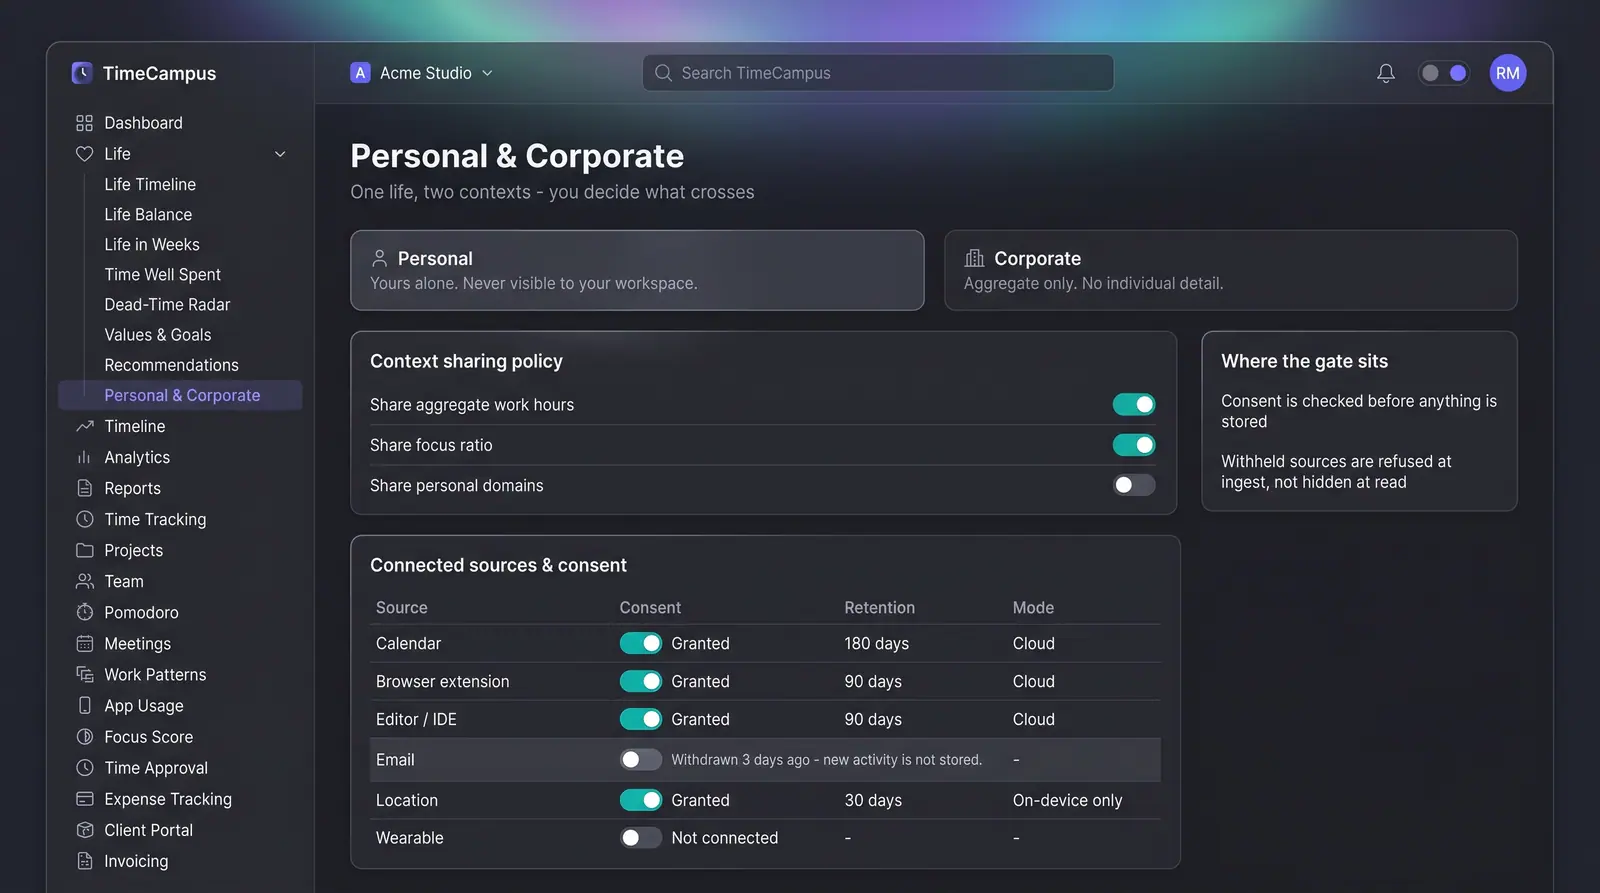Click the Corporate building icon

pos(974,258)
